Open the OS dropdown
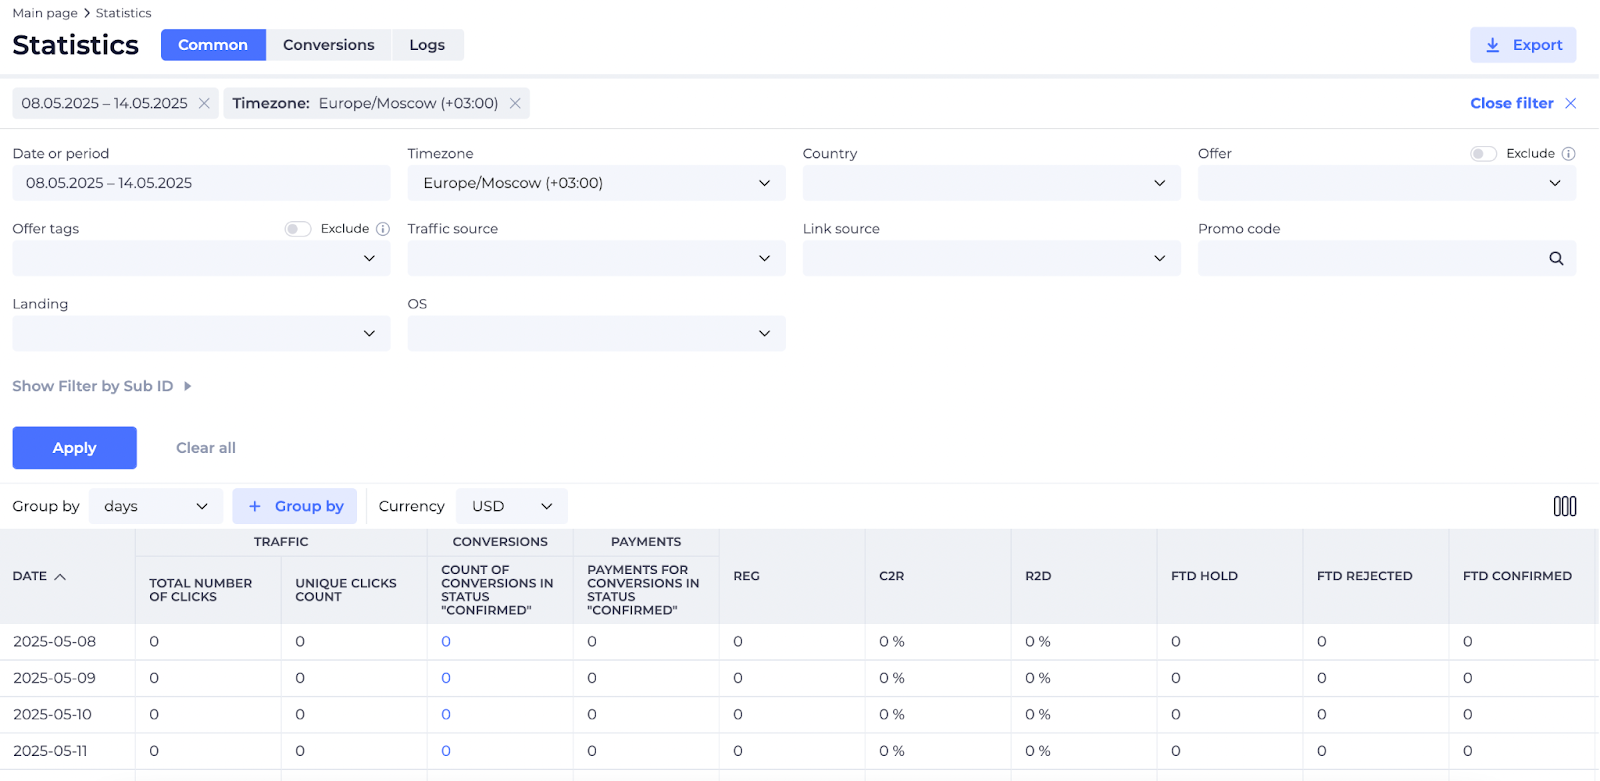The height and width of the screenshot is (781, 1600). (596, 333)
